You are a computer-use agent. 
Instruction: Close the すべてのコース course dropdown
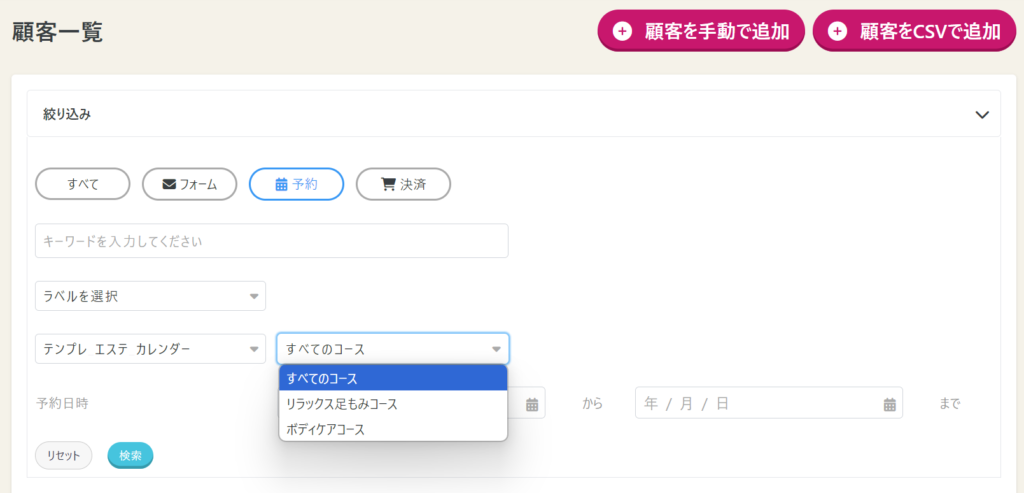coord(393,349)
